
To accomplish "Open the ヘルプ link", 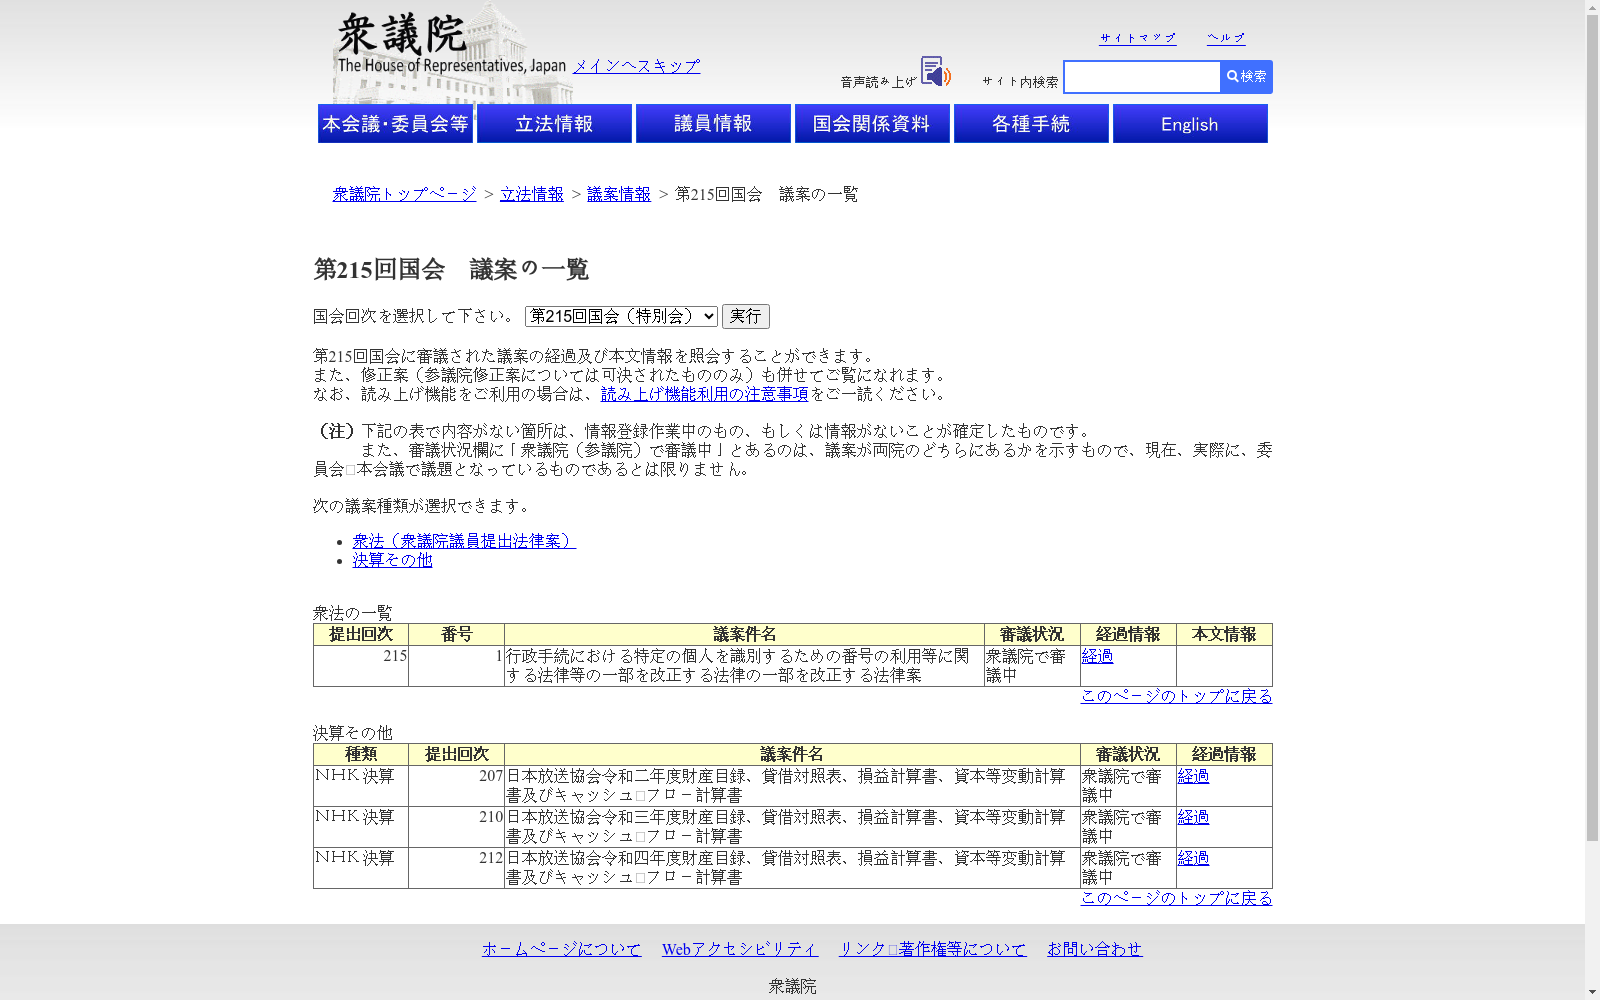I will point(1226,38).
